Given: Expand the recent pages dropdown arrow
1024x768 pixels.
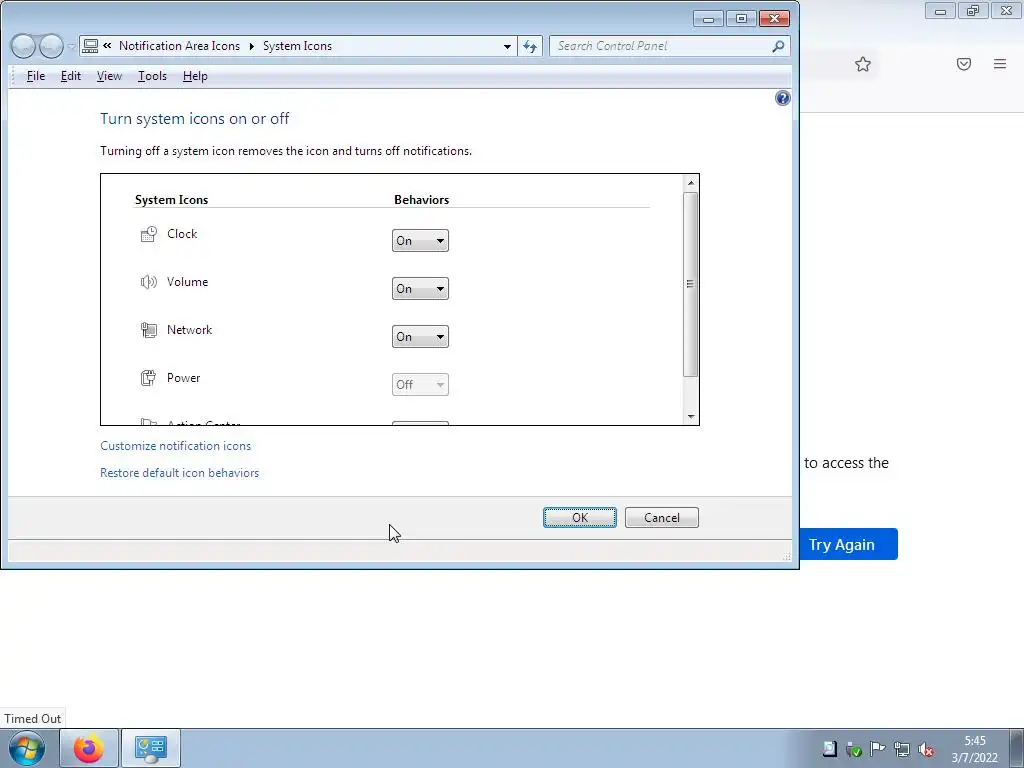Looking at the screenshot, I should 71,46.
